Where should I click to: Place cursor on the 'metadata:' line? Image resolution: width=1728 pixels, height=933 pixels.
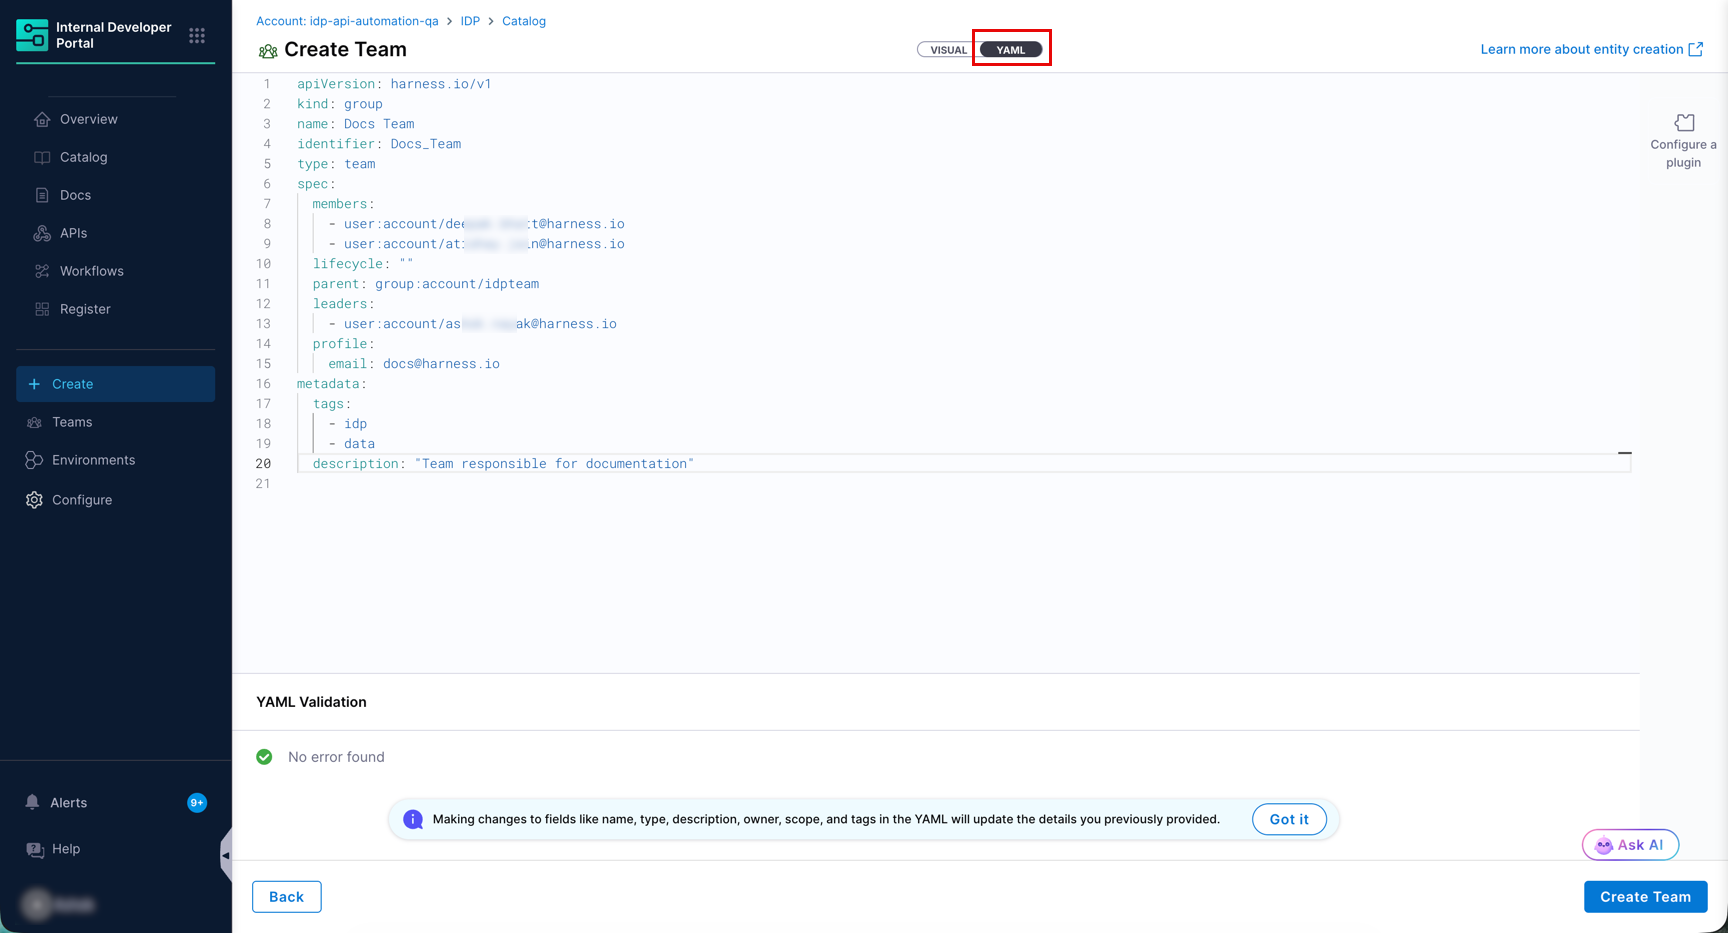pos(332,384)
